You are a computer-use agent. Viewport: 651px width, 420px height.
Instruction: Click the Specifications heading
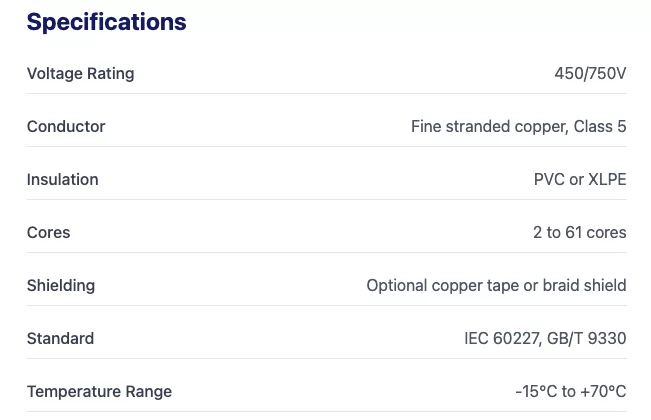(x=106, y=22)
